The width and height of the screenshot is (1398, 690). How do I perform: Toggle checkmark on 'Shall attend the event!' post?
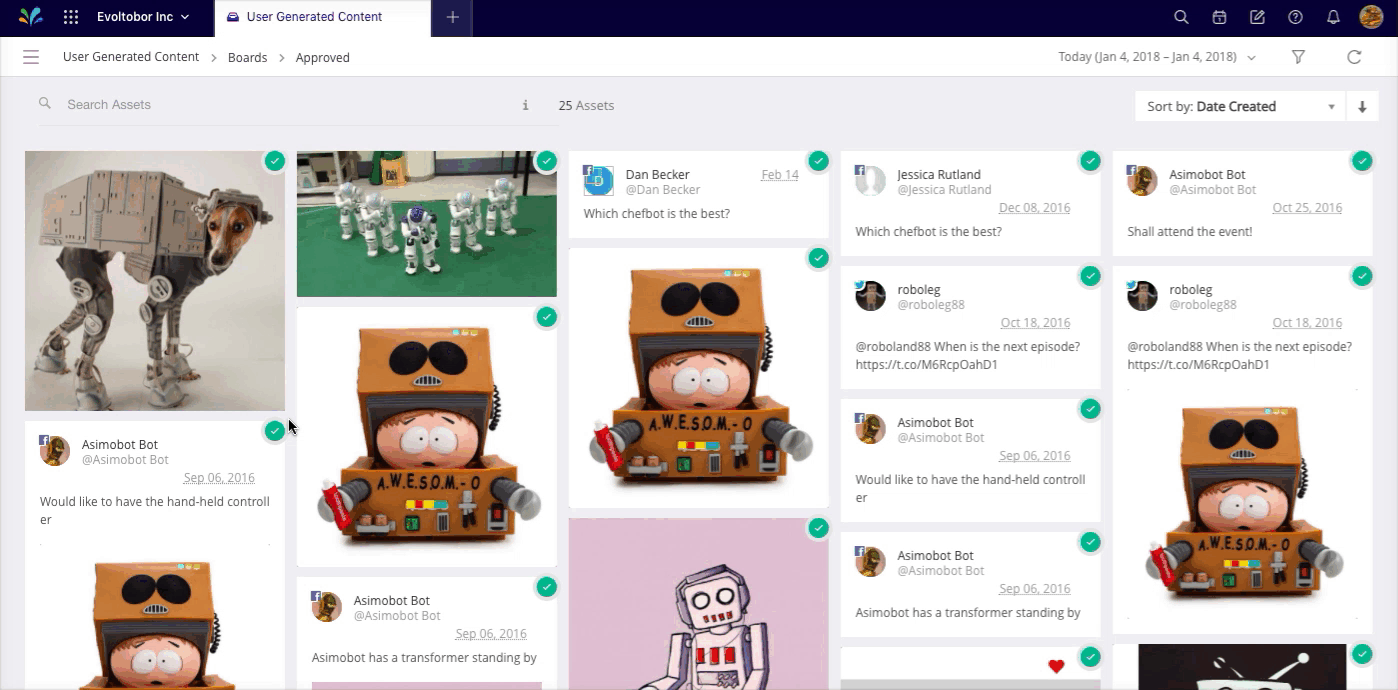[1362, 161]
